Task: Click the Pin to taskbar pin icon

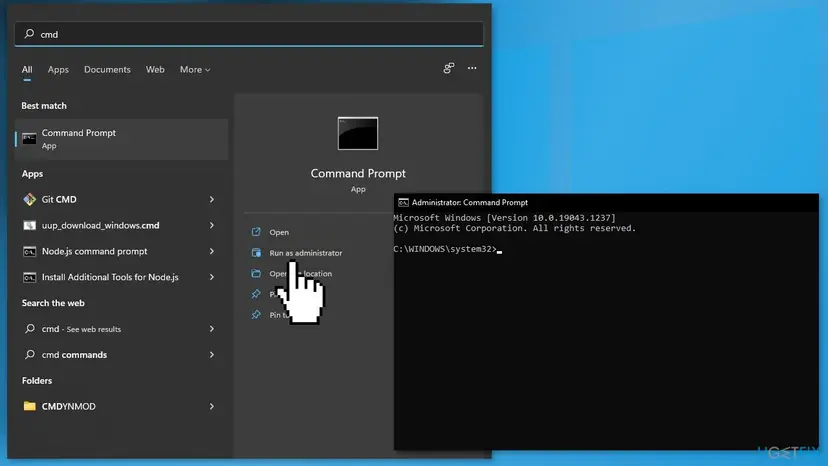Action: [x=256, y=314]
